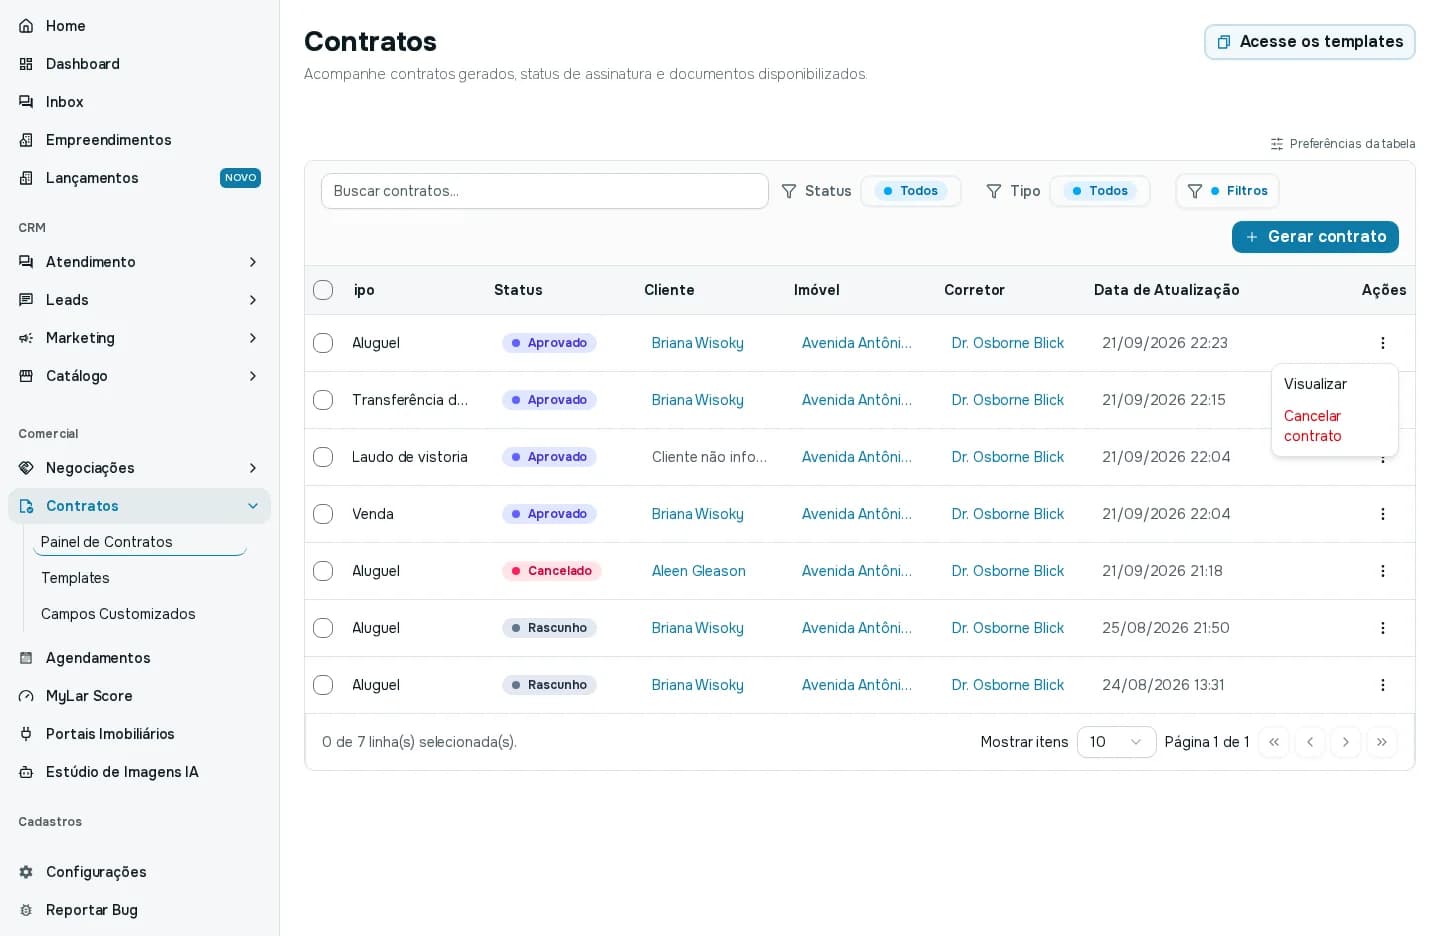Click the Home icon in the sidebar
This screenshot has width=1440, height=936.
click(x=26, y=26)
